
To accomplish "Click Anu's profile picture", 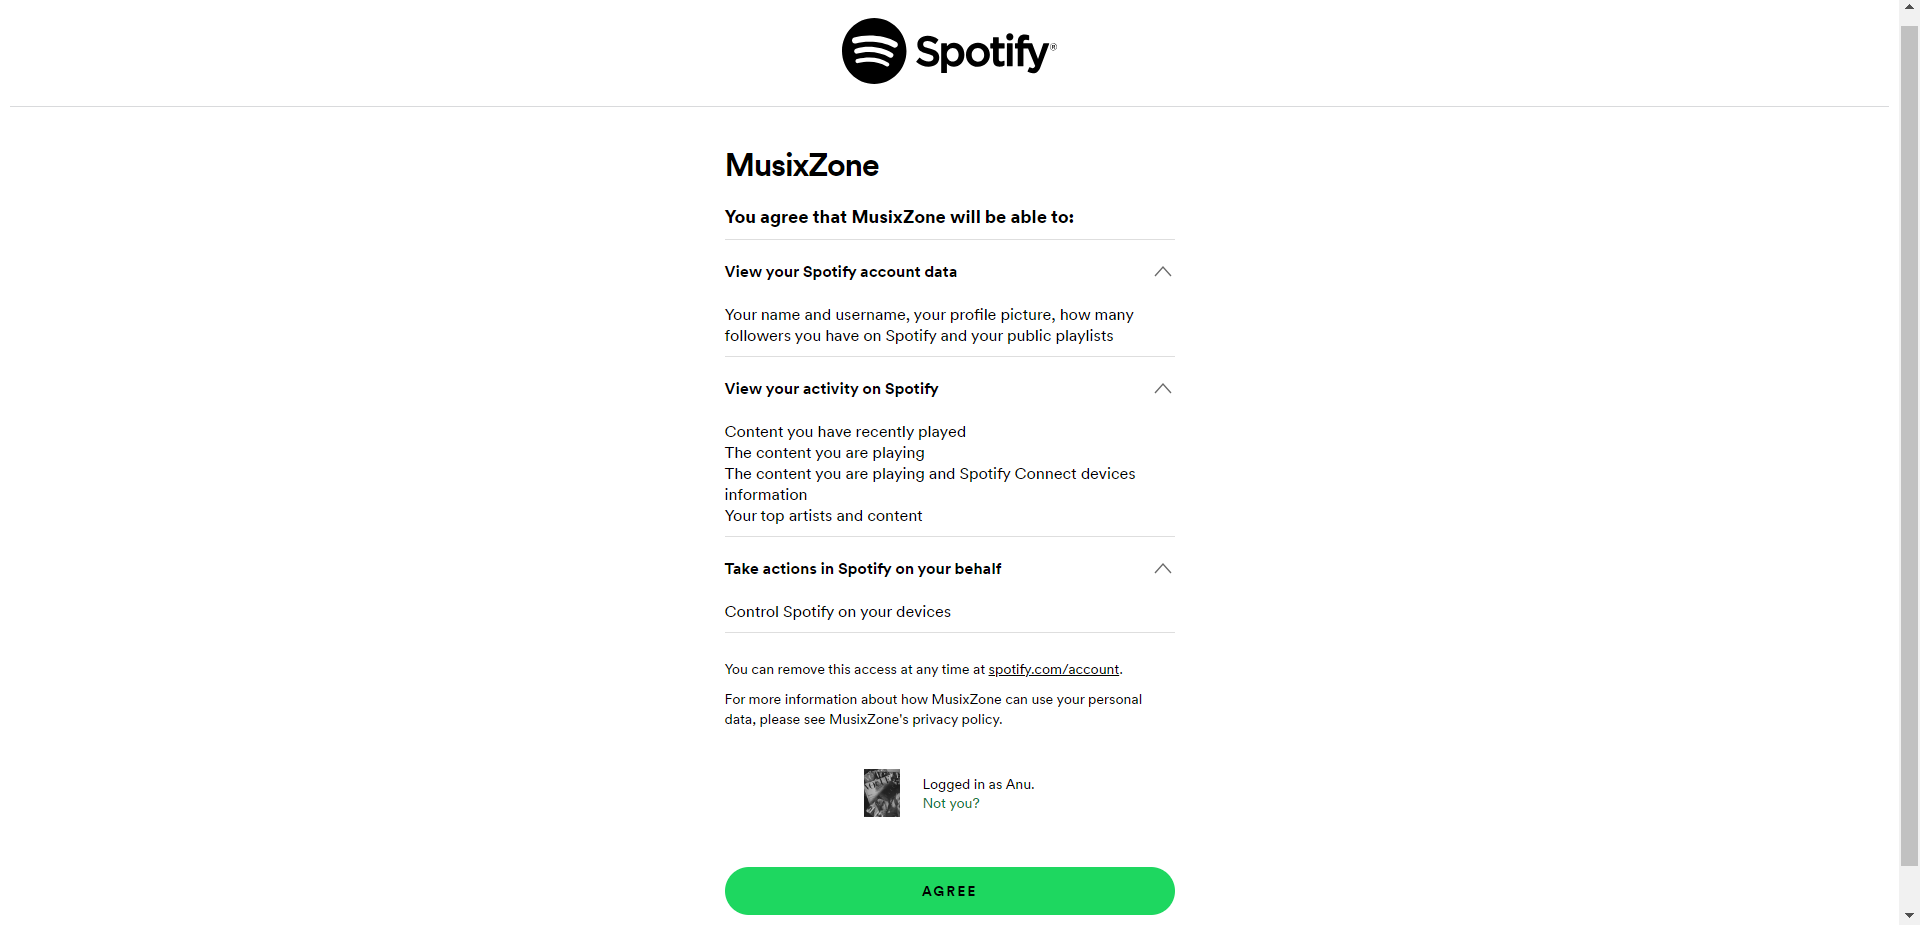I will click(881, 792).
